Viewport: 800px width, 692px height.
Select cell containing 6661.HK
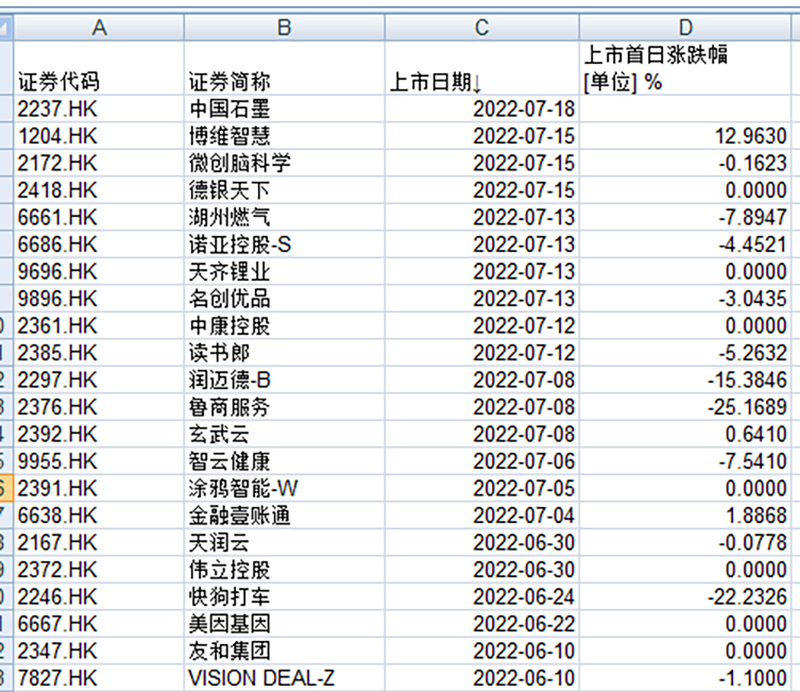click(x=99, y=217)
